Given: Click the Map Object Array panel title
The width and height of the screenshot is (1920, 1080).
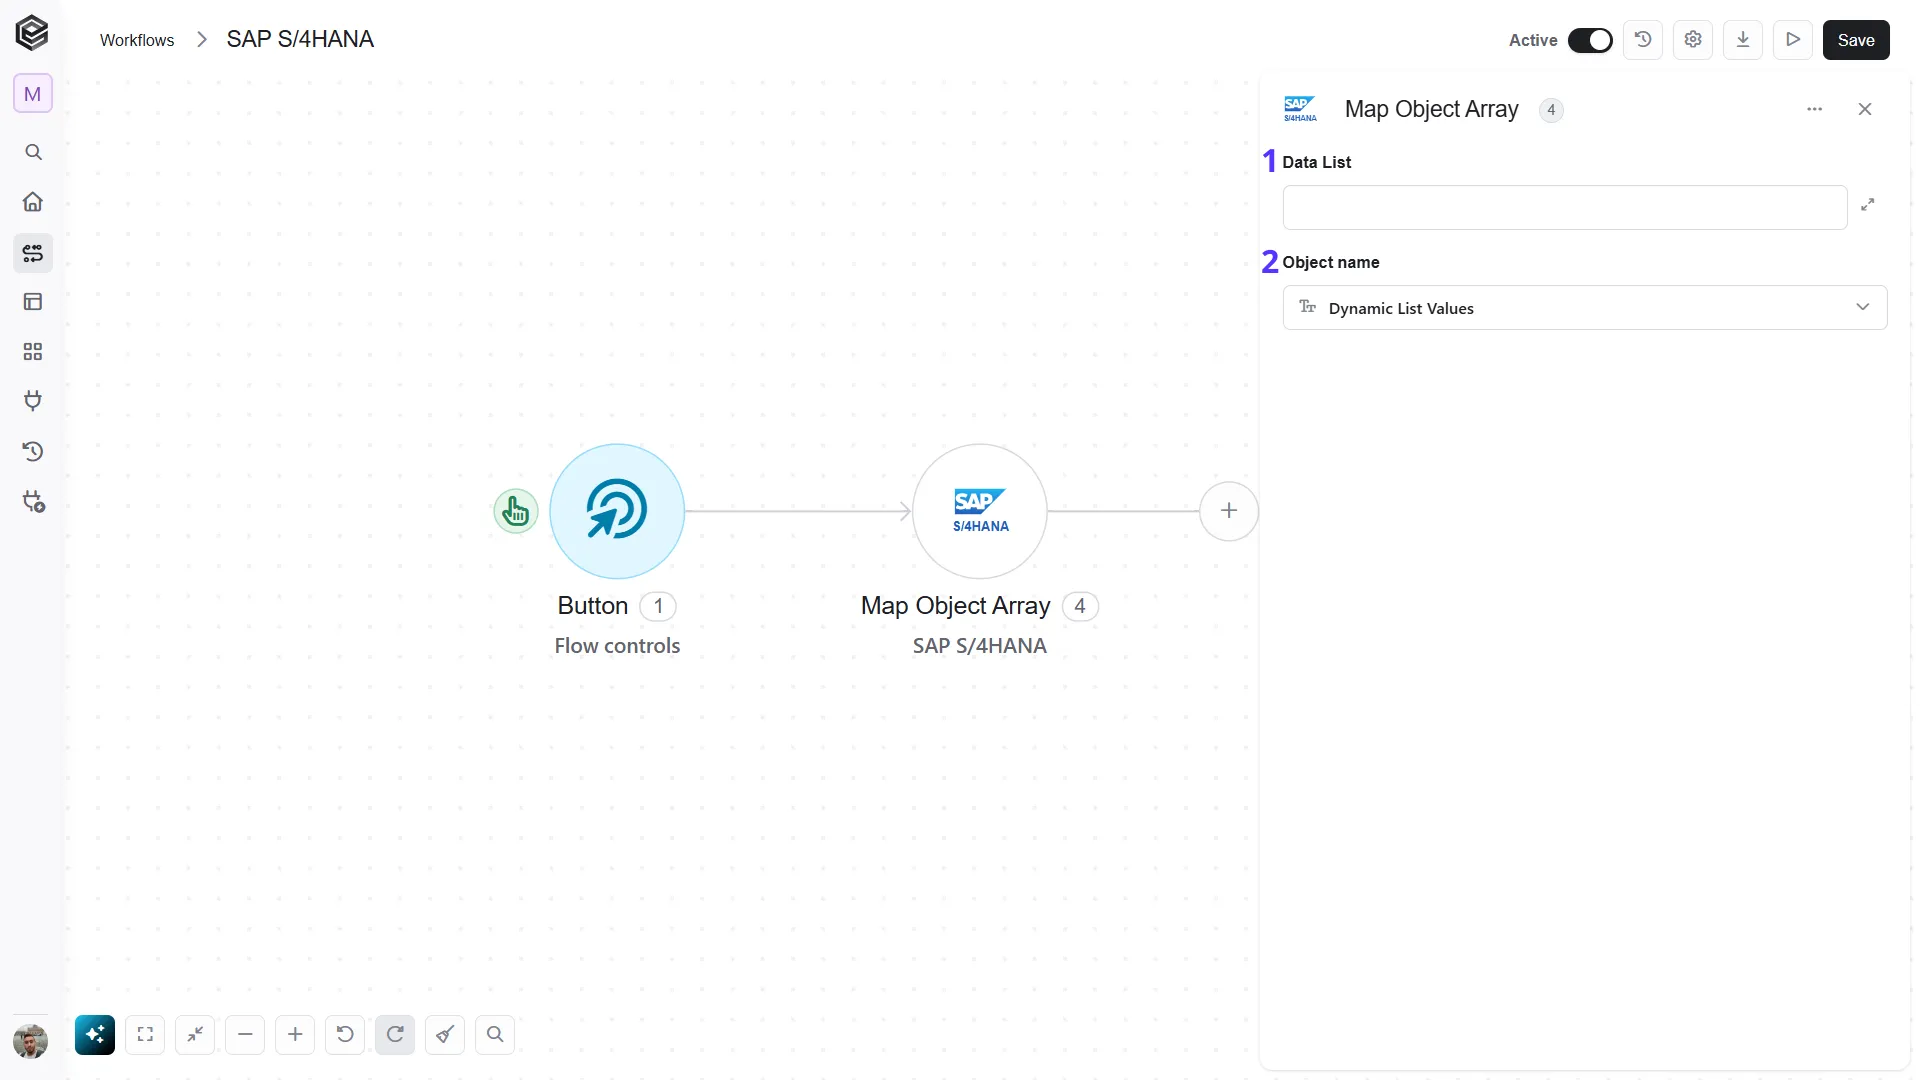Looking at the screenshot, I should 1431,109.
